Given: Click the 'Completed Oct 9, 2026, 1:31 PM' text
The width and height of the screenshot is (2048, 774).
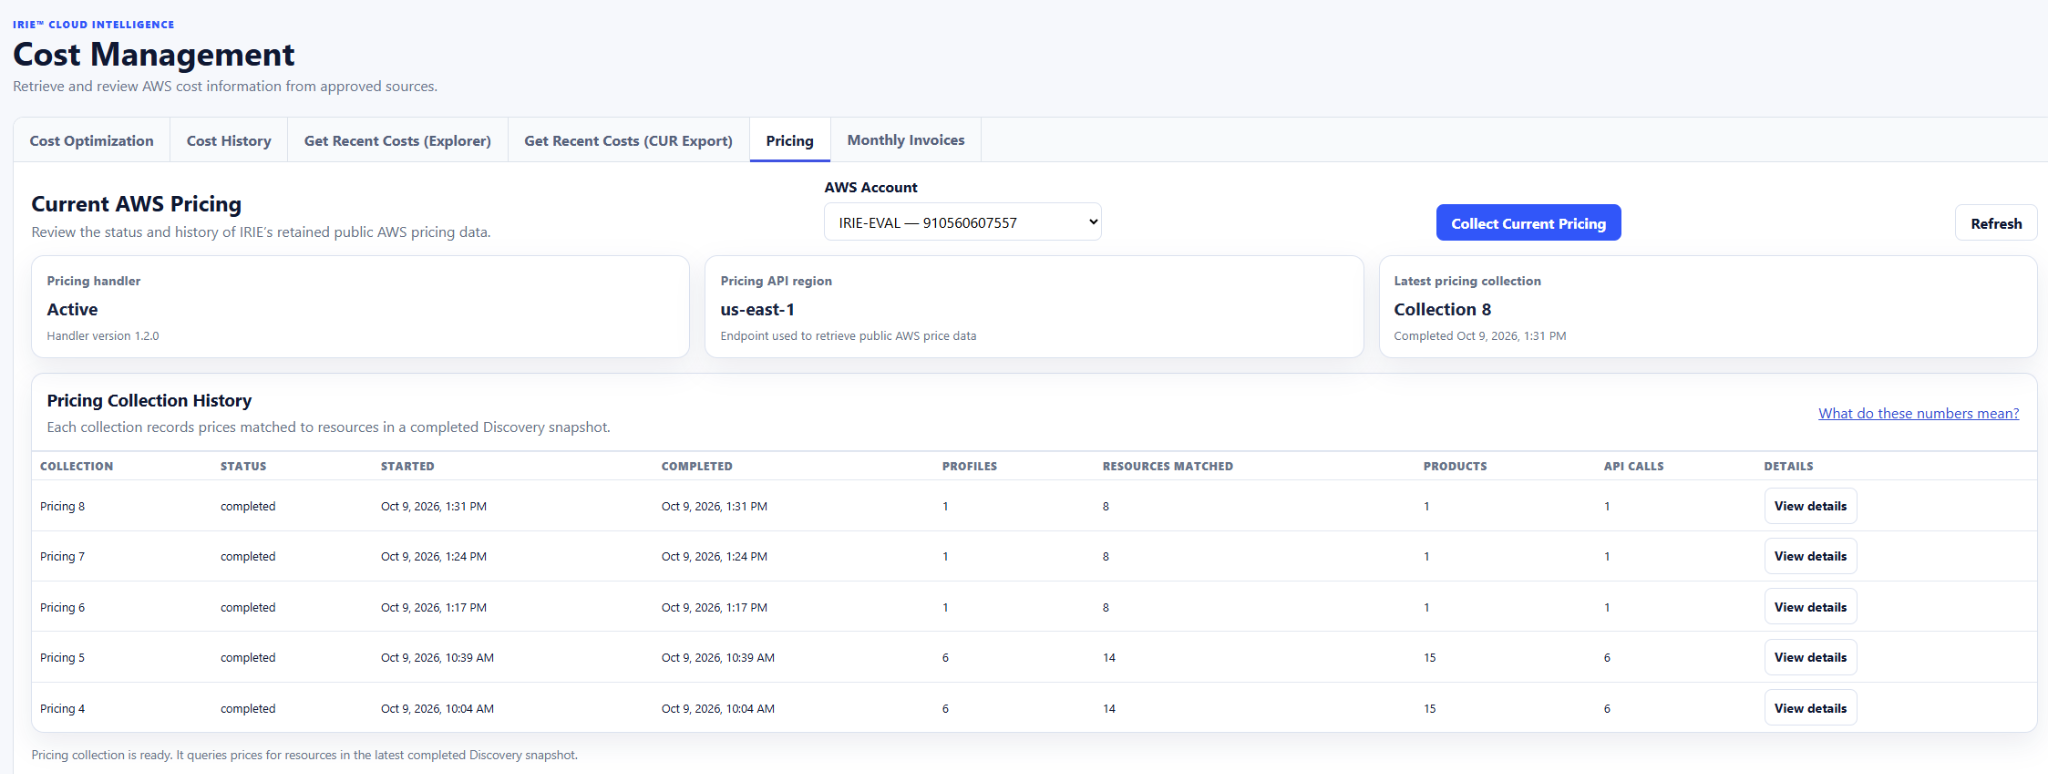Looking at the screenshot, I should tap(1480, 336).
